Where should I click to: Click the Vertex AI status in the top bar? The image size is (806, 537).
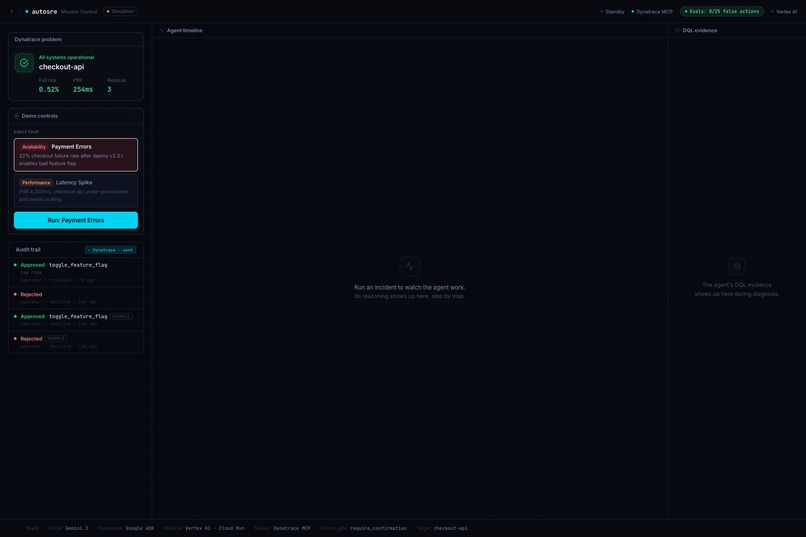(784, 12)
